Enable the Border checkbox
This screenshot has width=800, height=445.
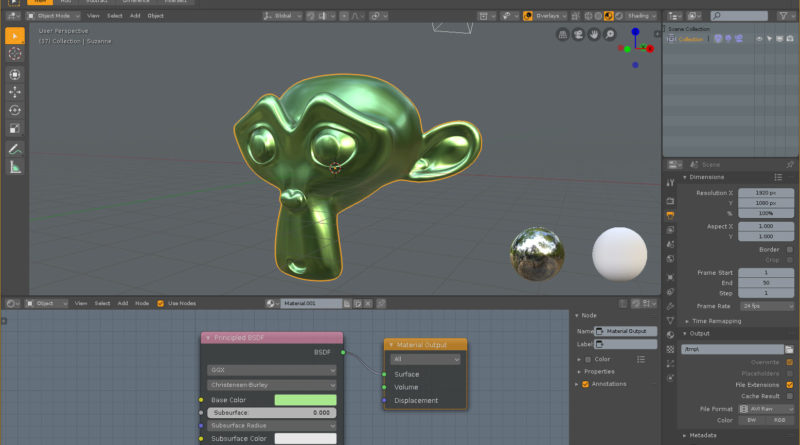(790, 250)
